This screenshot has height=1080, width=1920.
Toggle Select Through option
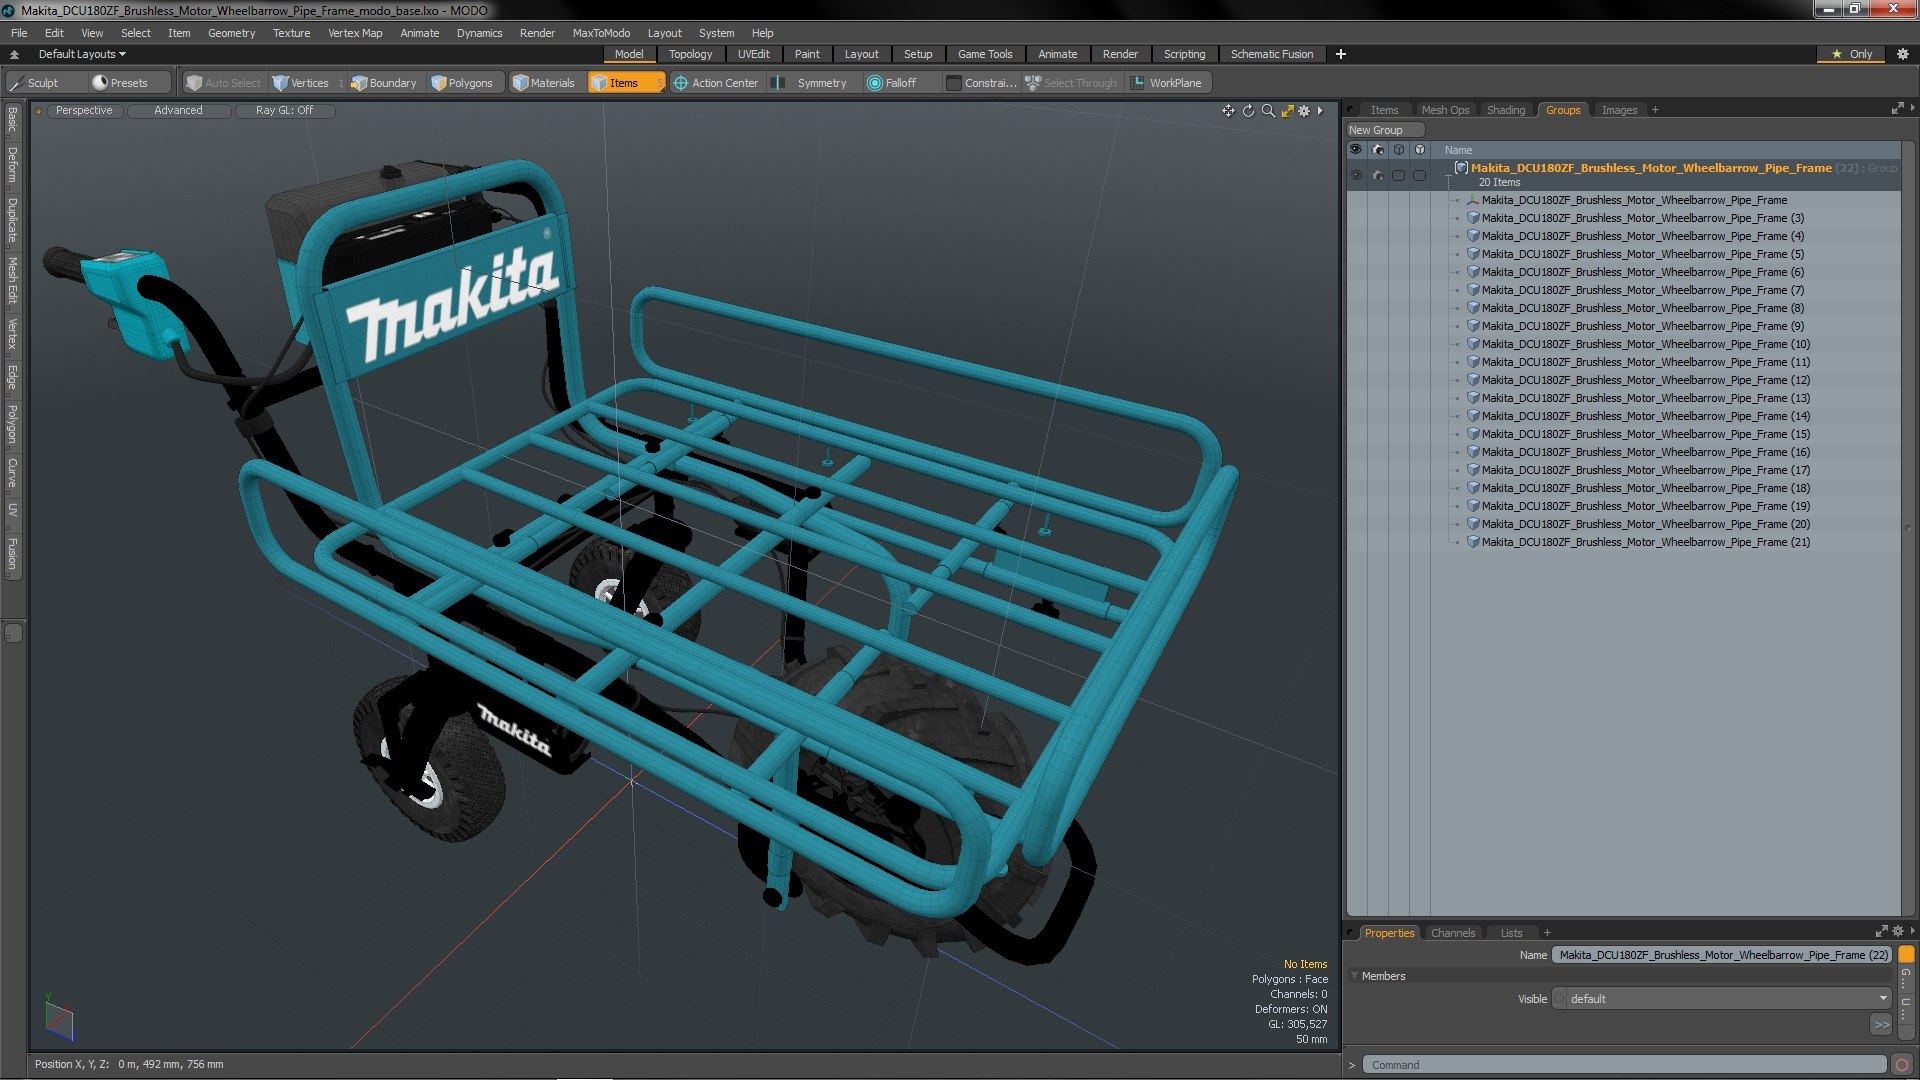click(x=1071, y=83)
